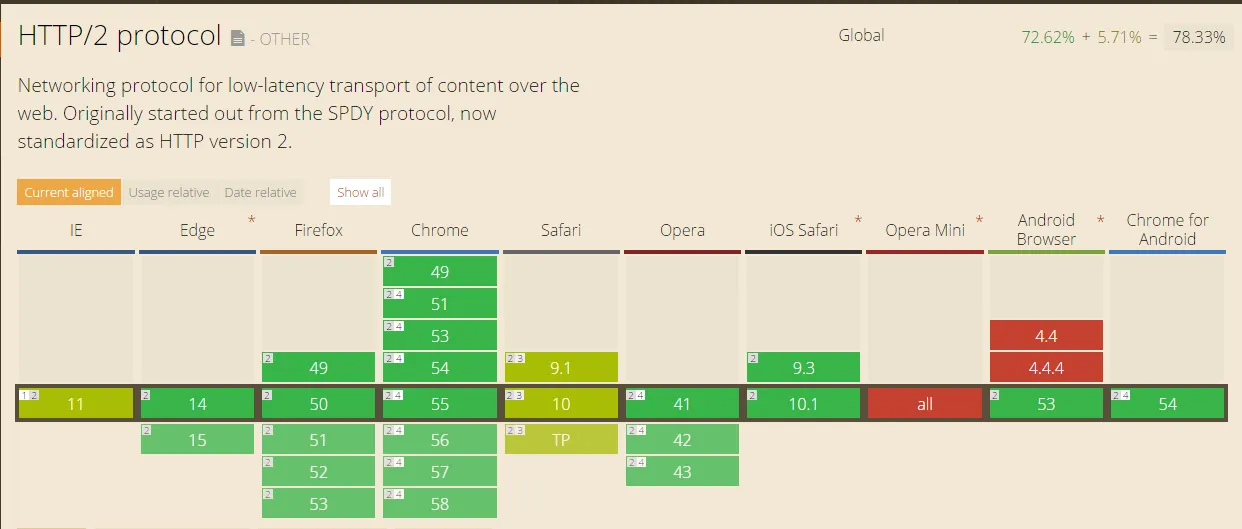Click the note number badge on IE 11
1242x529 pixels.
point(30,395)
